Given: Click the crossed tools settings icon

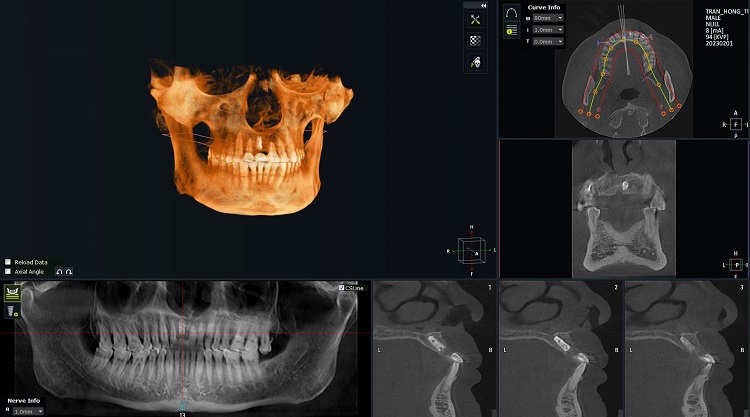Looking at the screenshot, I should pos(475,20).
